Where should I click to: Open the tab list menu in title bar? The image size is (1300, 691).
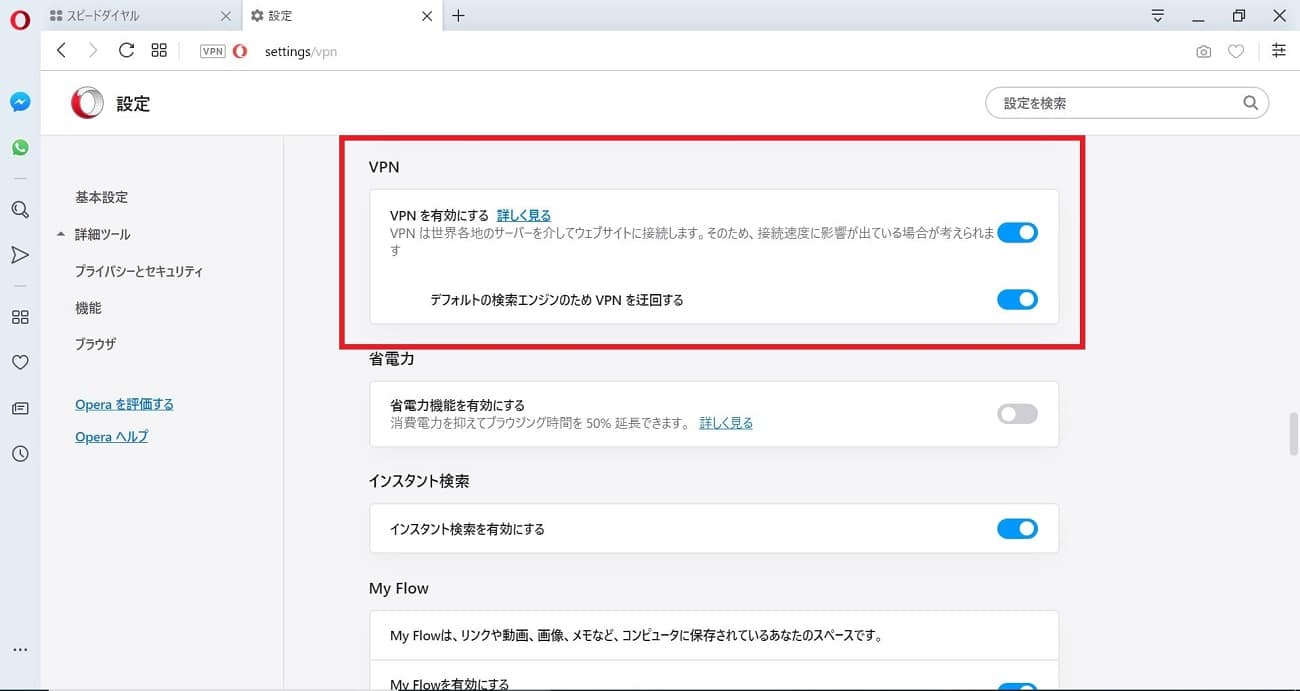click(1158, 16)
